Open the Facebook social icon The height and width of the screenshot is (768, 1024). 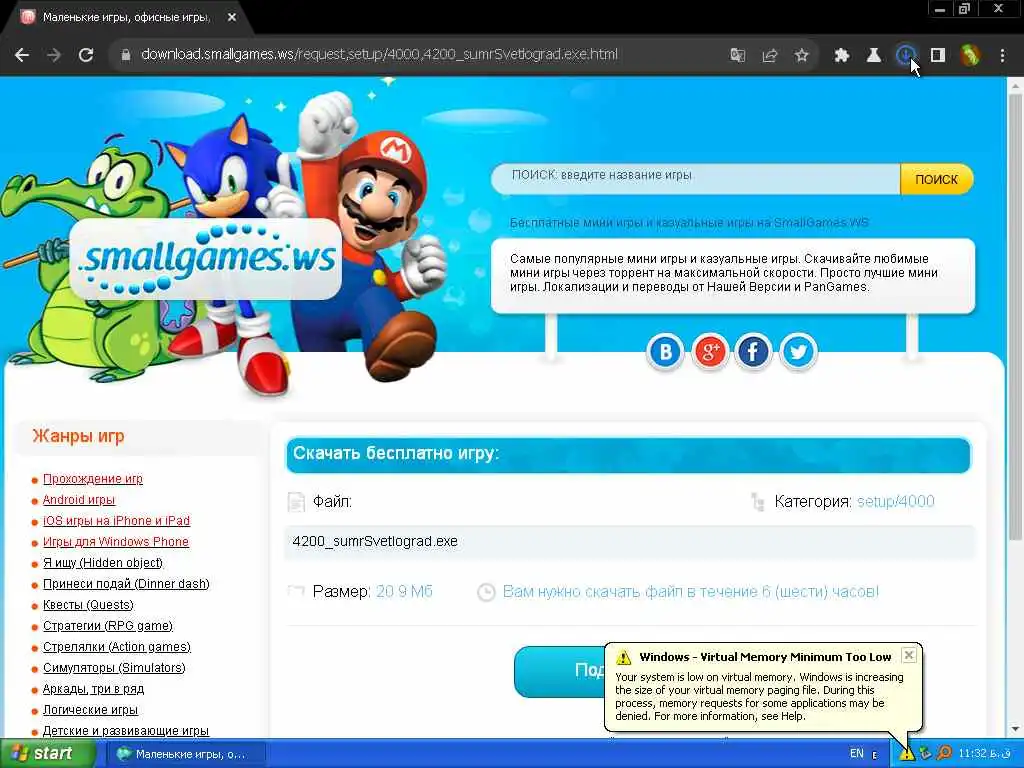[x=753, y=351]
